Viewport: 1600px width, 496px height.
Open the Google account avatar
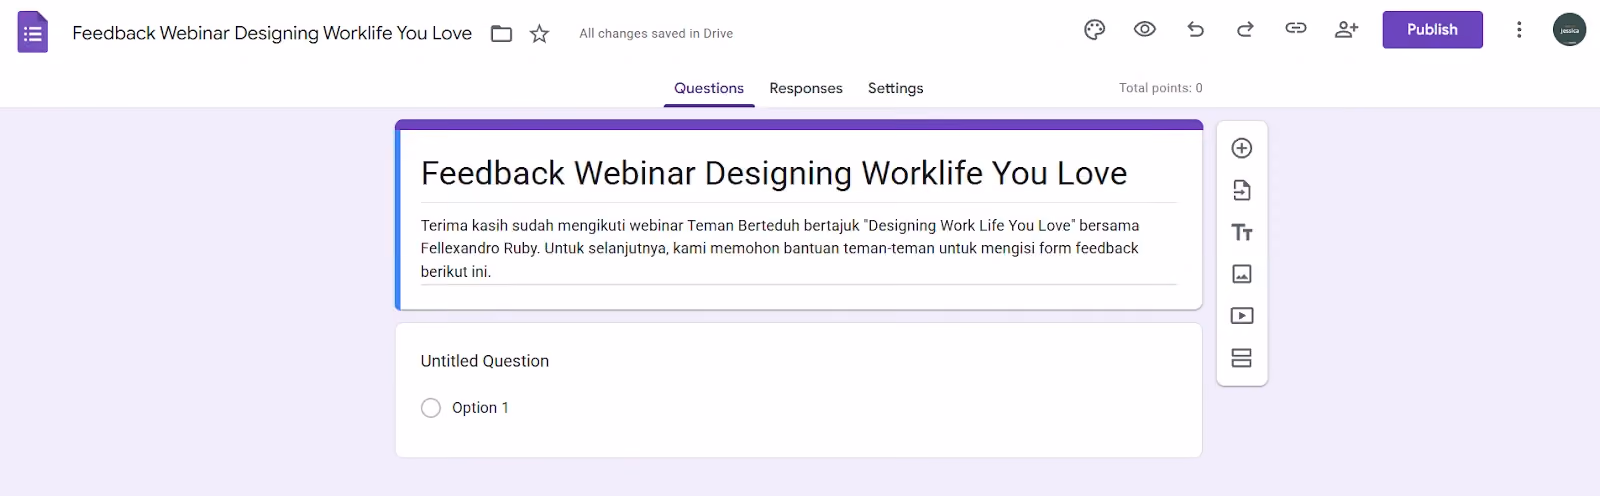pyautogui.click(x=1570, y=30)
